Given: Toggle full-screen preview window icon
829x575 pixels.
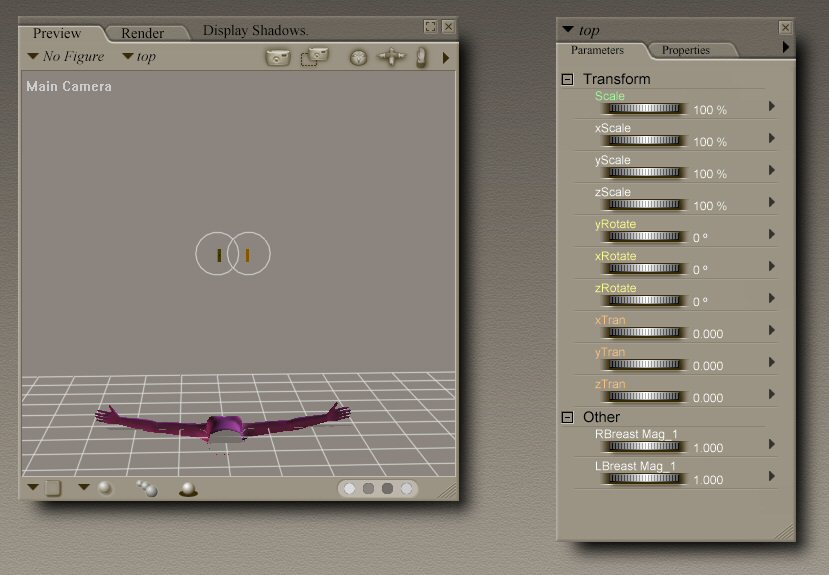Looking at the screenshot, I should [x=430, y=27].
